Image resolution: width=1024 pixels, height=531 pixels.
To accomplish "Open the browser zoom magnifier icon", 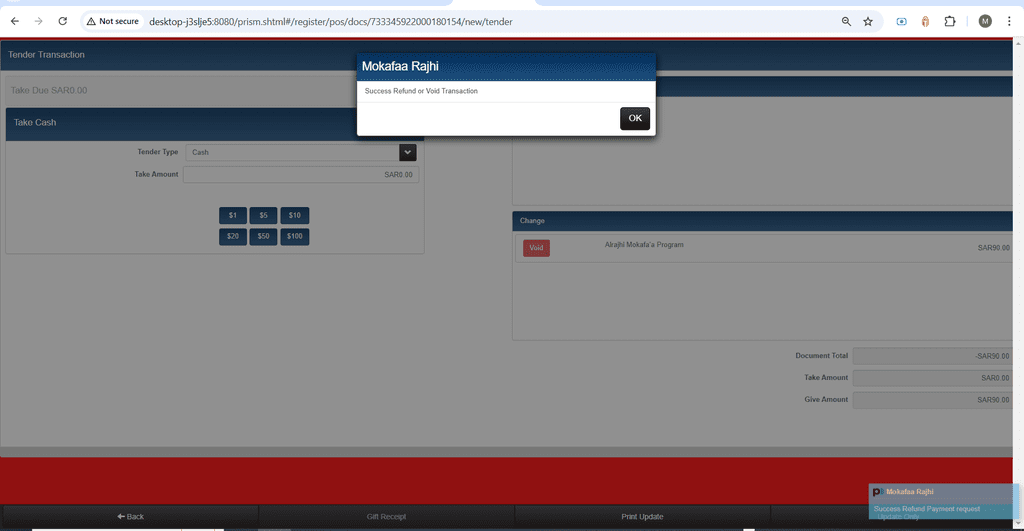I will coord(846,22).
